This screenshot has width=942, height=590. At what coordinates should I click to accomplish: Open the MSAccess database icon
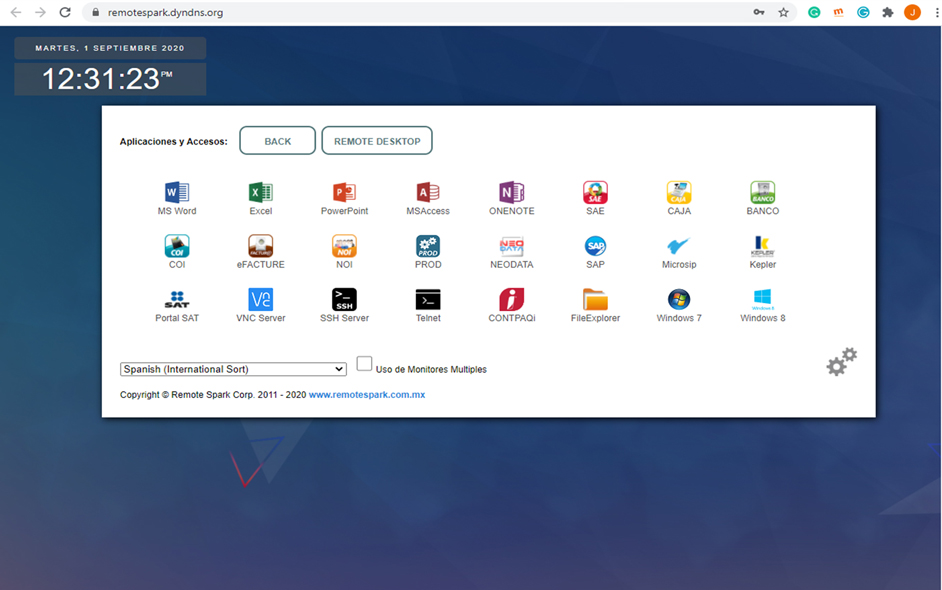(428, 193)
